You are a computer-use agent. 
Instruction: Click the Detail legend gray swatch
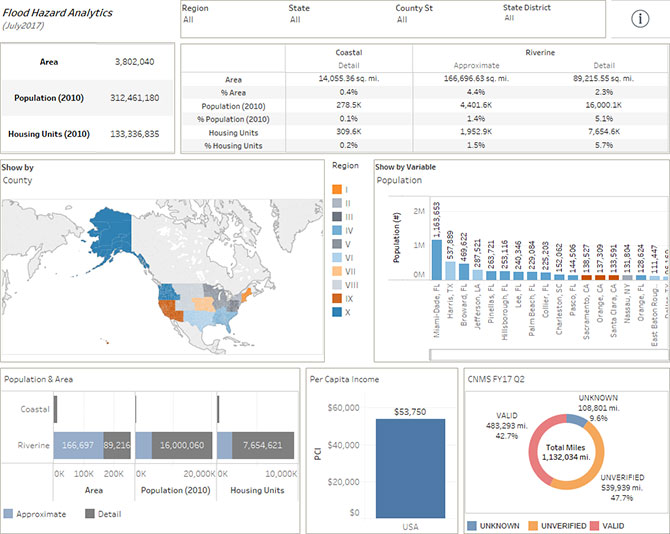click(89, 514)
